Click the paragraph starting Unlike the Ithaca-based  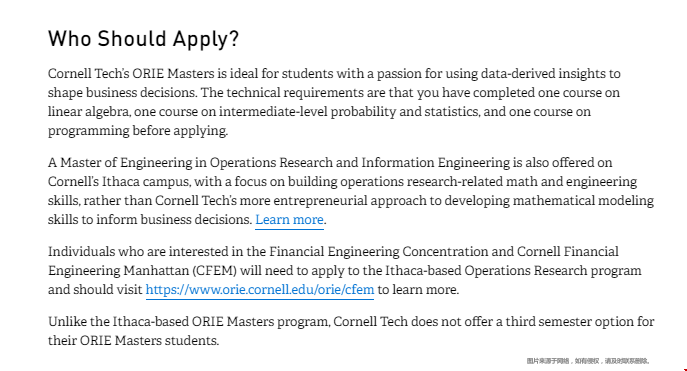click(x=351, y=331)
